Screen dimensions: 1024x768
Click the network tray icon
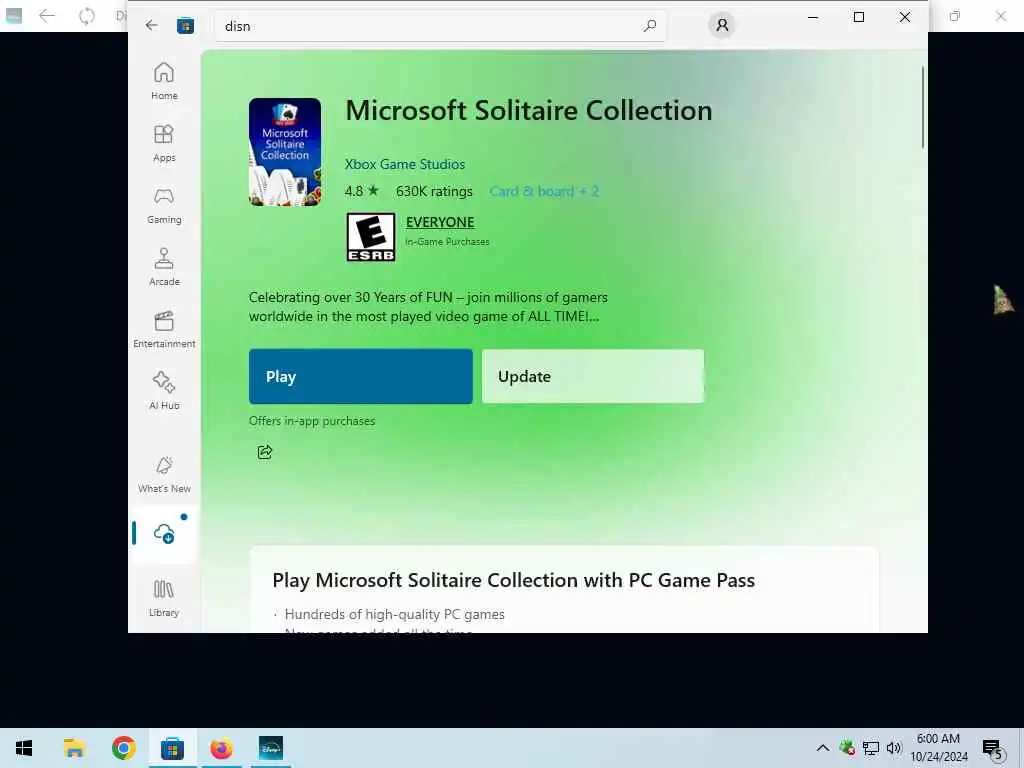coord(871,748)
